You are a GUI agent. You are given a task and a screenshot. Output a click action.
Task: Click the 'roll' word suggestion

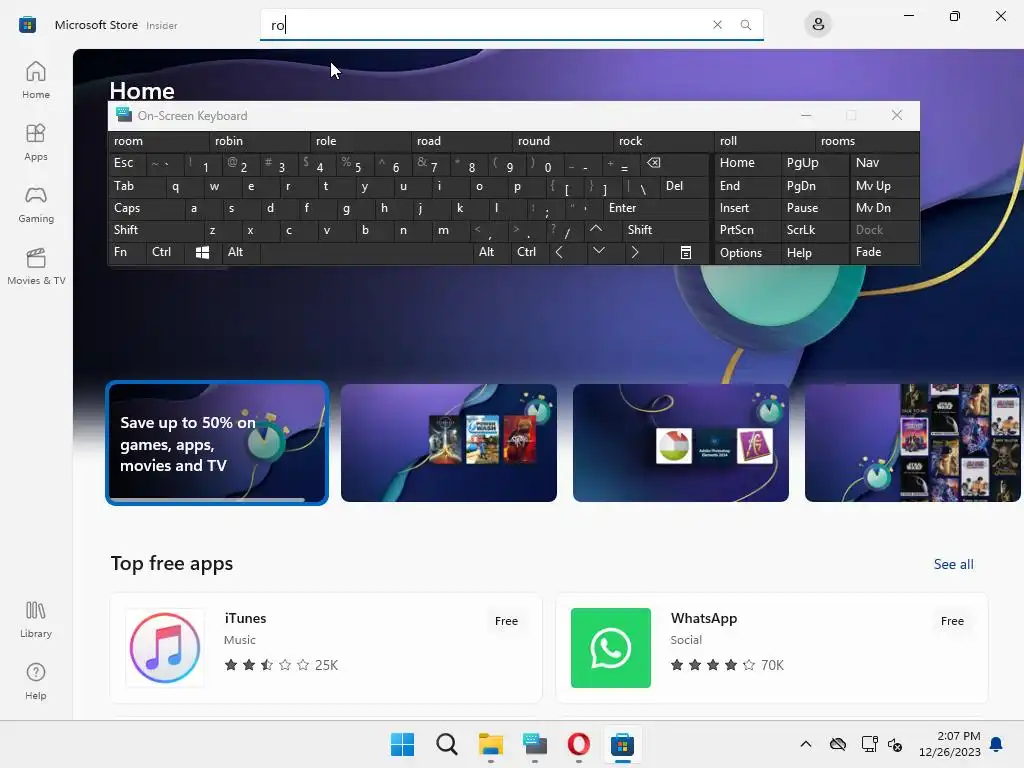pyautogui.click(x=765, y=141)
